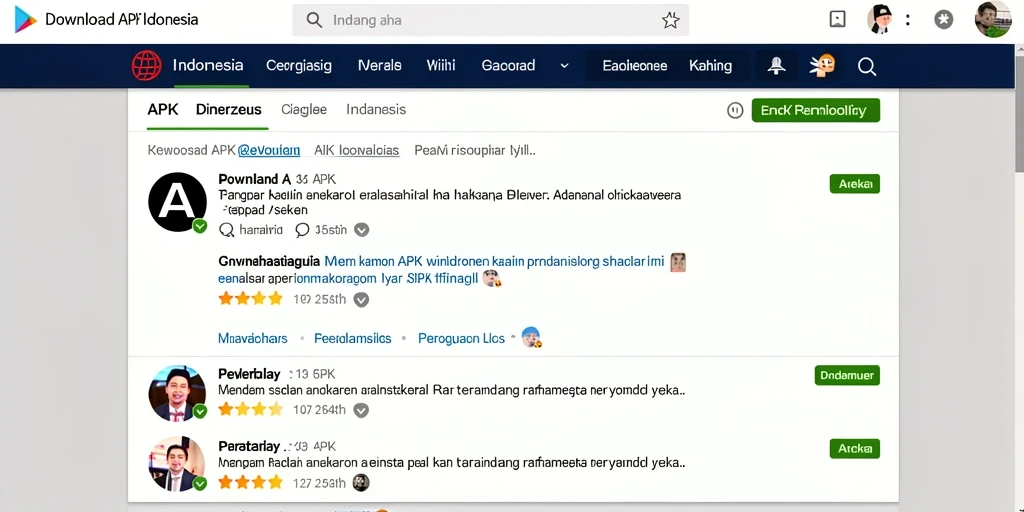This screenshot has height=512, width=1024.
Task: Open the Gaoorad nav item
Action: point(508,65)
